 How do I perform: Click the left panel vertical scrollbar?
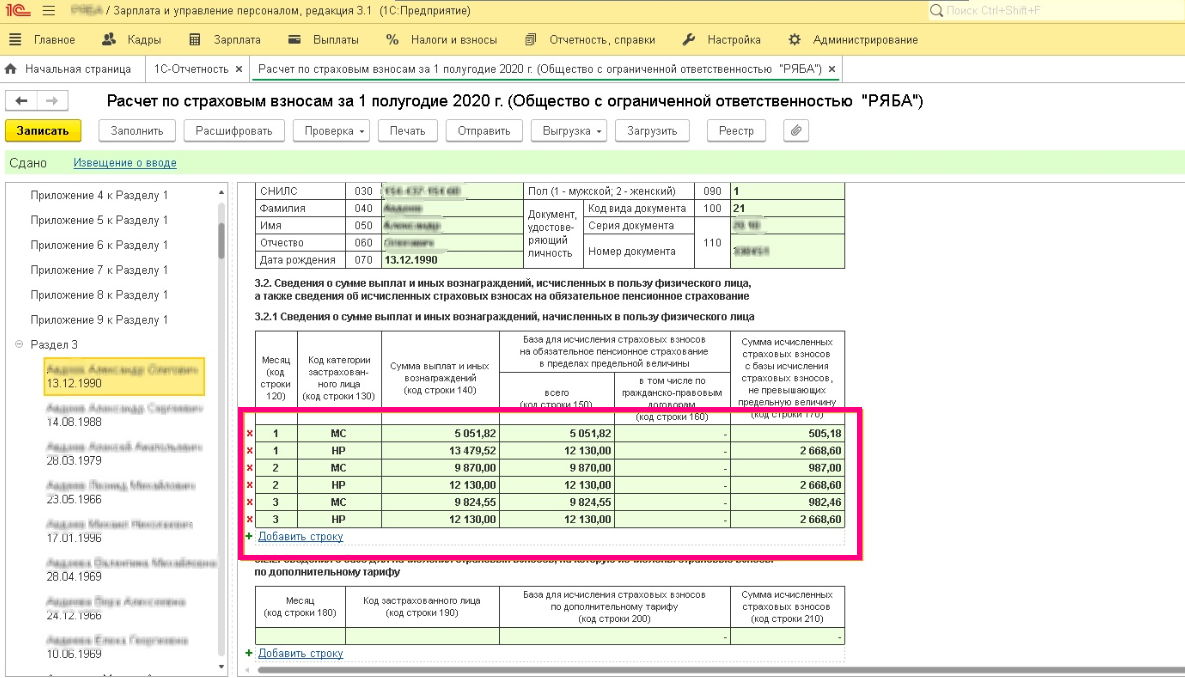[x=221, y=240]
